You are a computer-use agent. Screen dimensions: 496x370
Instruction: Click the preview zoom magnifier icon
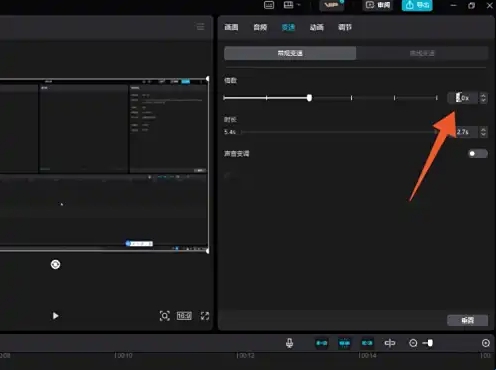click(165, 316)
